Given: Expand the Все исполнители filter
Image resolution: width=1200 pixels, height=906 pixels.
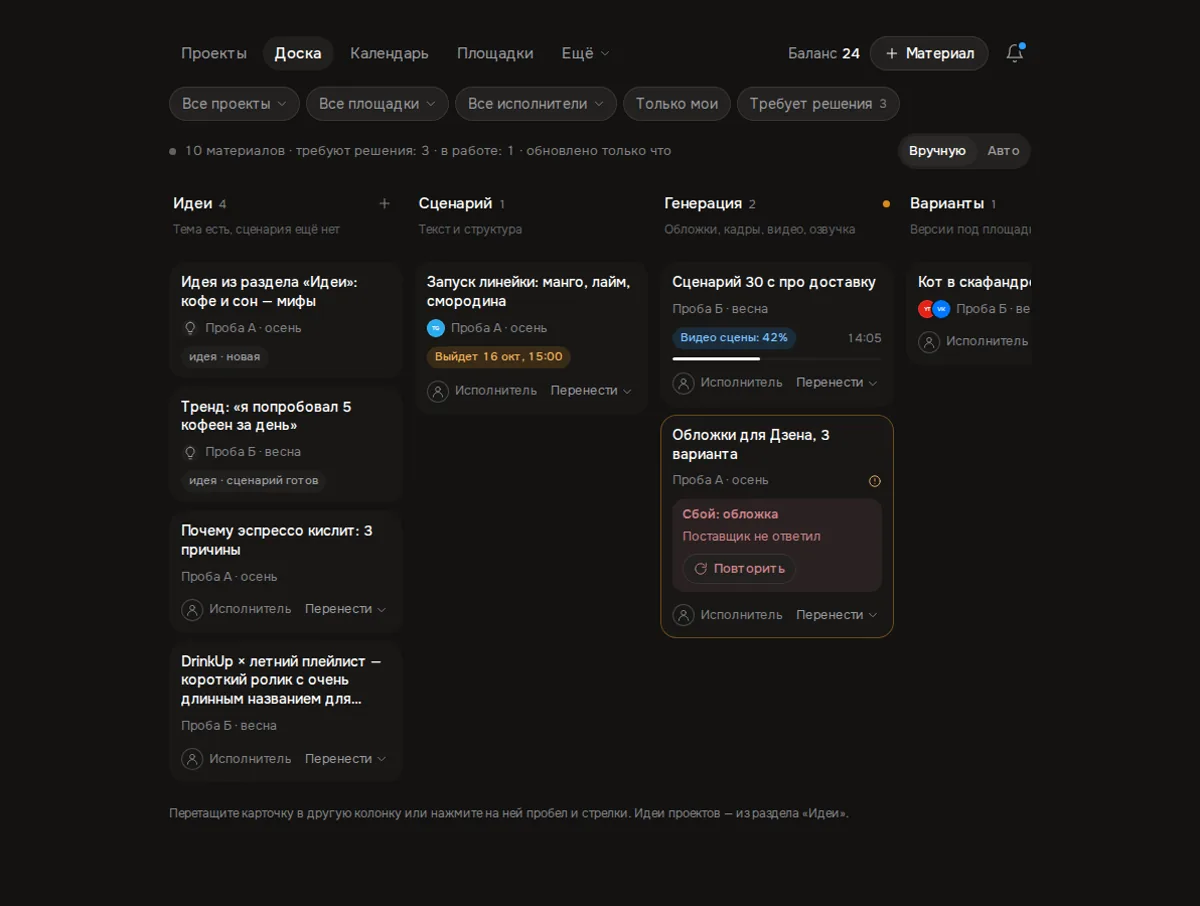Looking at the screenshot, I should click(536, 104).
